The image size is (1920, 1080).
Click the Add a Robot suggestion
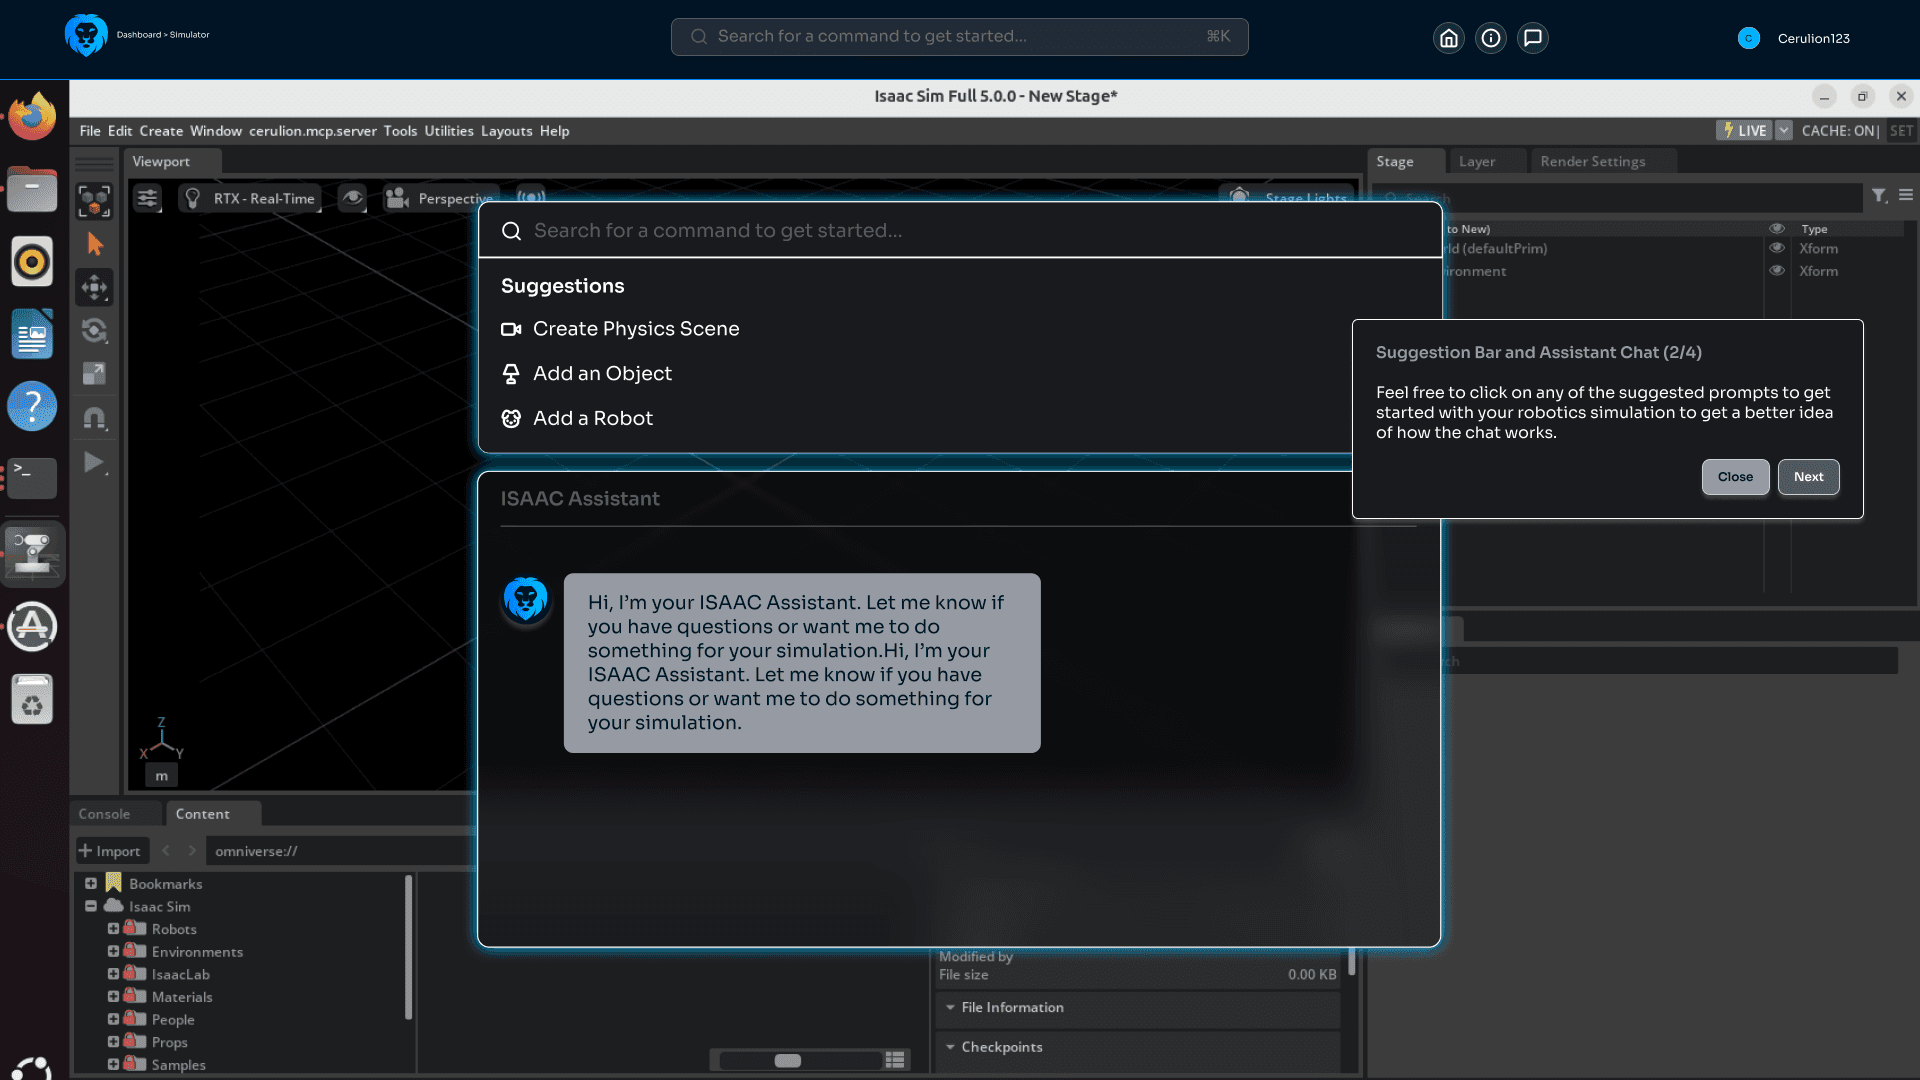tap(592, 418)
